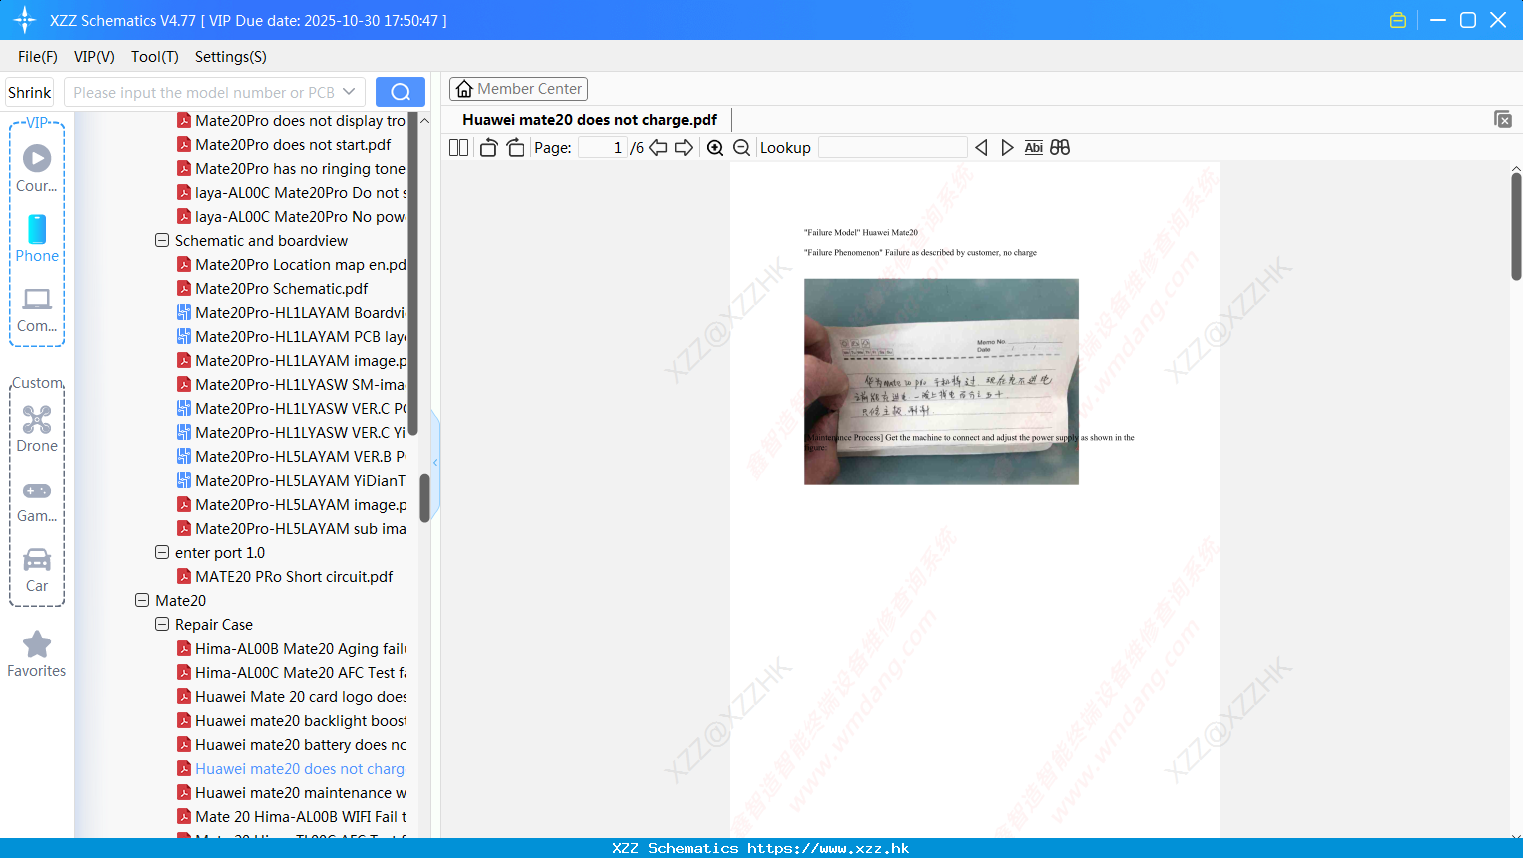Zoom in on the PDF
The width and height of the screenshot is (1523, 858).
715,148
